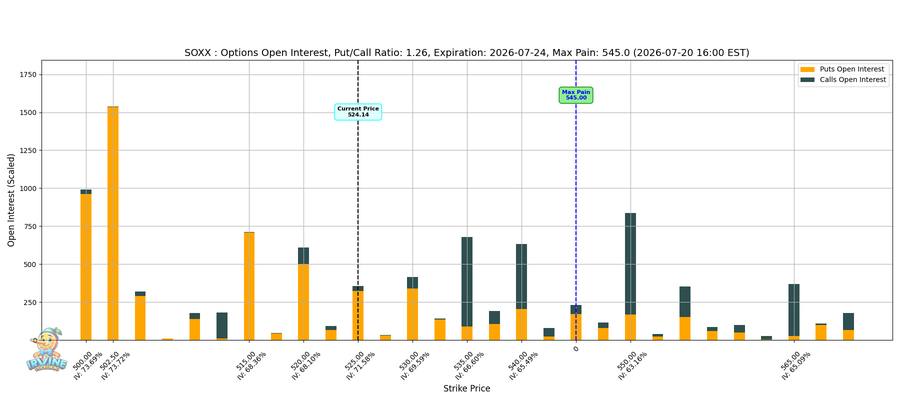Click the green Max Pain 545.00 annotation box
Viewport: 900px width, 400px height.
pos(576,95)
